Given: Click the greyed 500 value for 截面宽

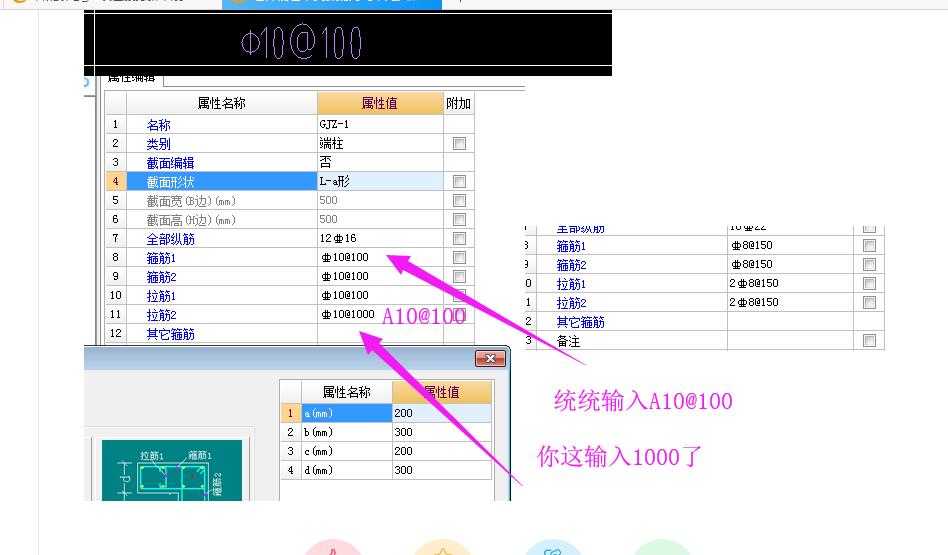Looking at the screenshot, I should [x=380, y=200].
